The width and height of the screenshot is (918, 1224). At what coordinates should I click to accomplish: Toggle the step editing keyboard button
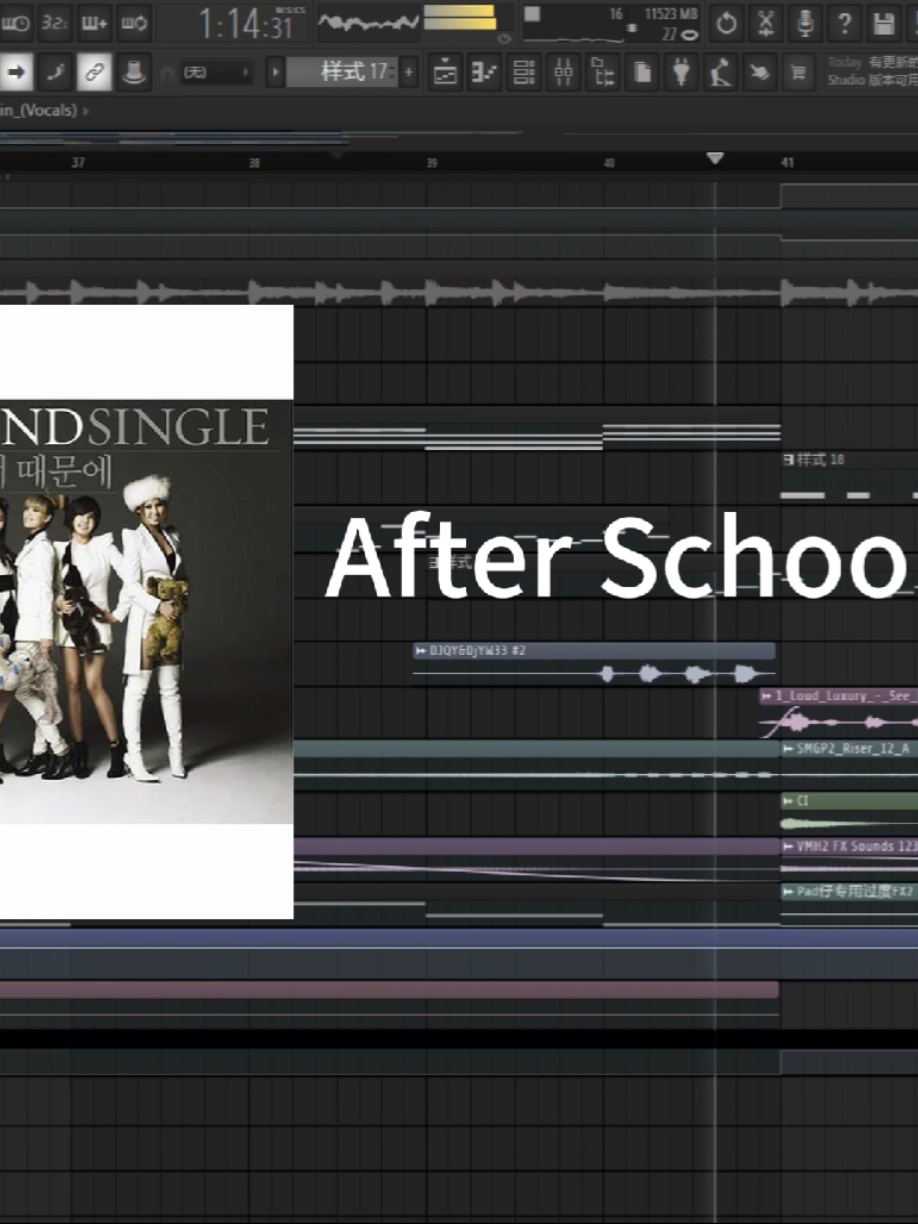95,22
